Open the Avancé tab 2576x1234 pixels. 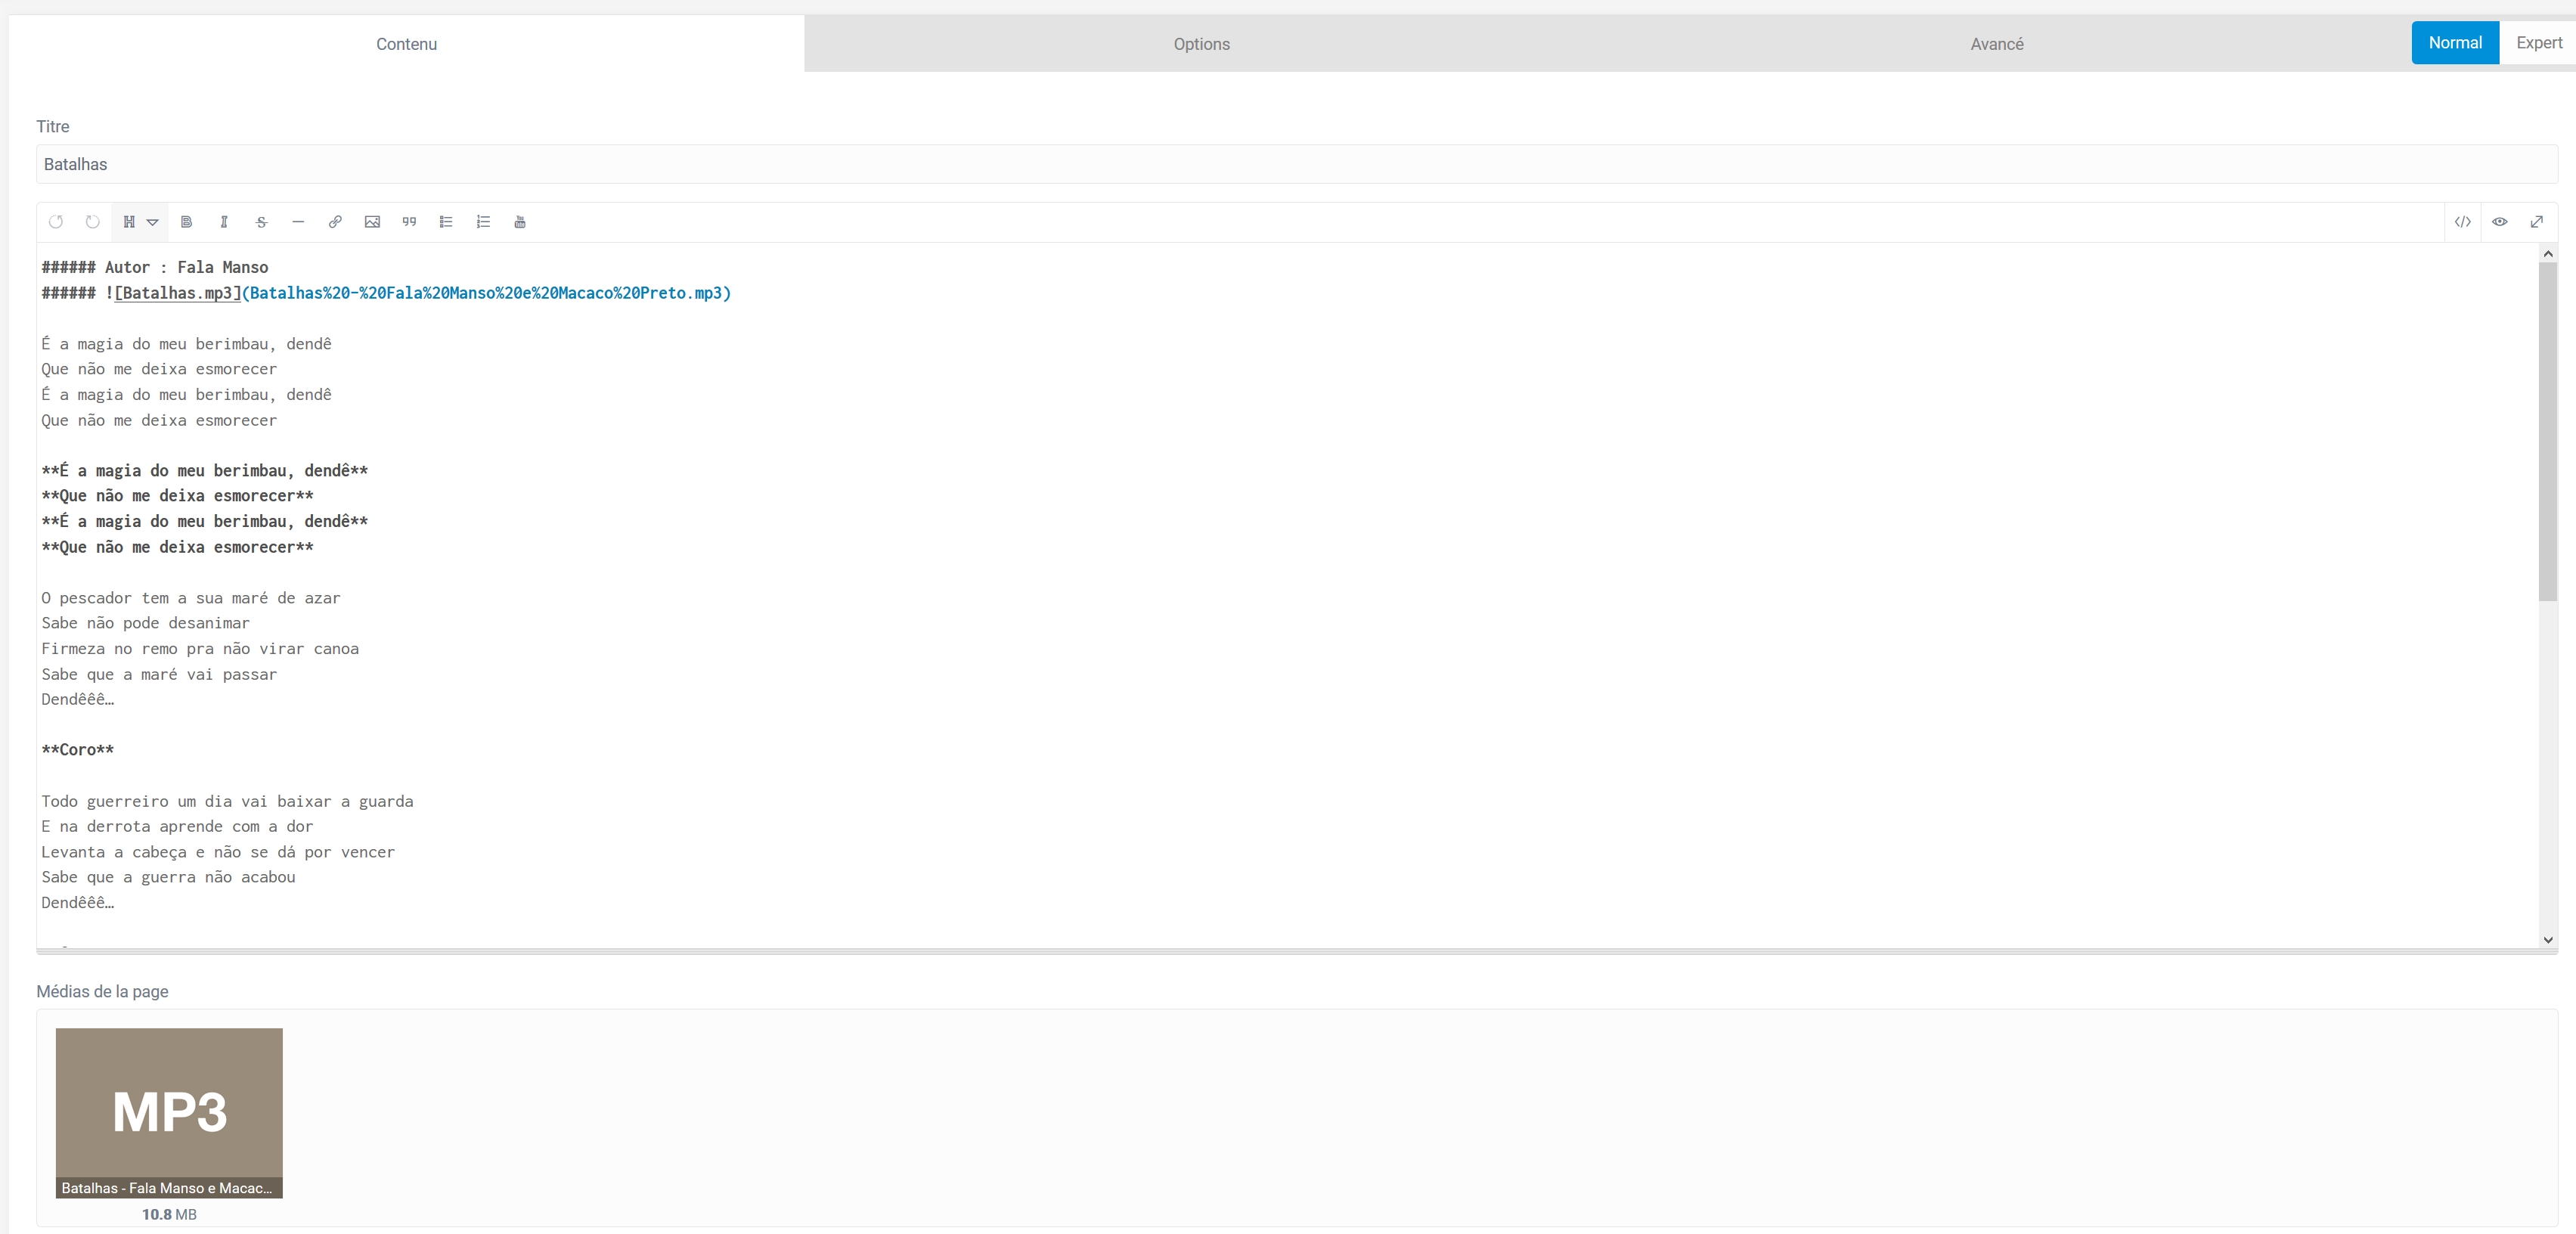pyautogui.click(x=1996, y=44)
